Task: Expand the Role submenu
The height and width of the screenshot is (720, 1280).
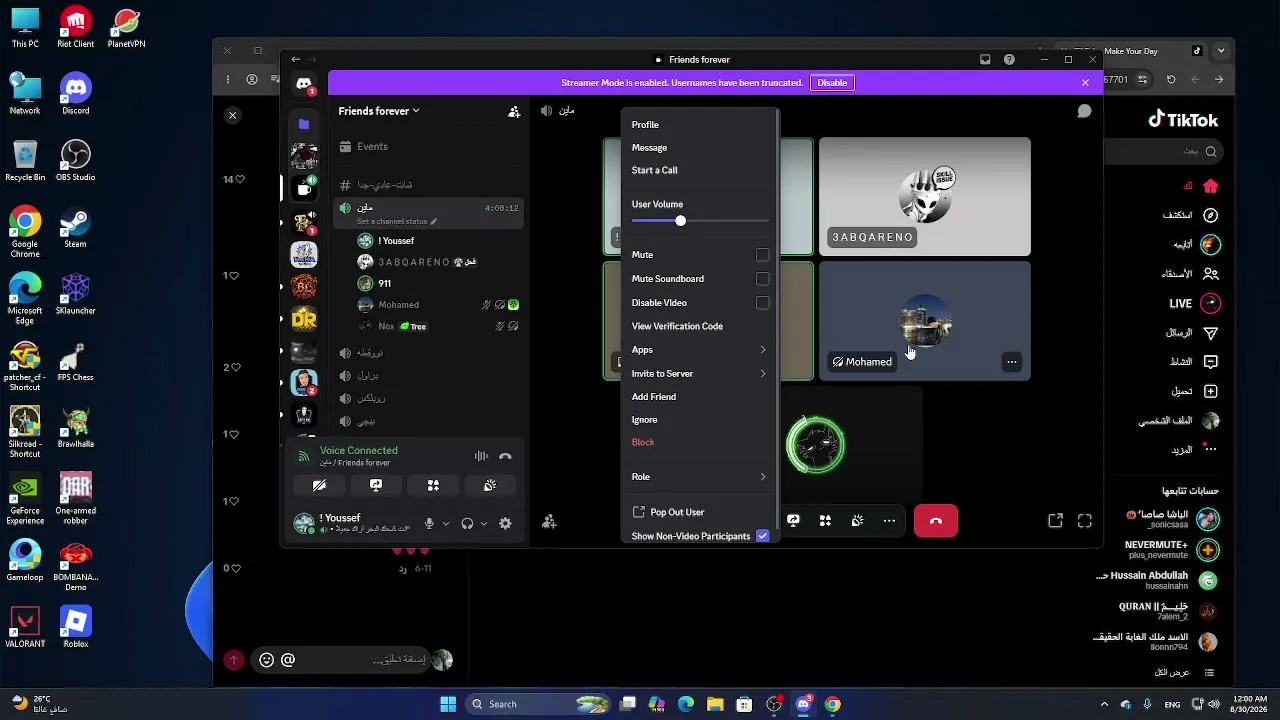Action: (699, 477)
